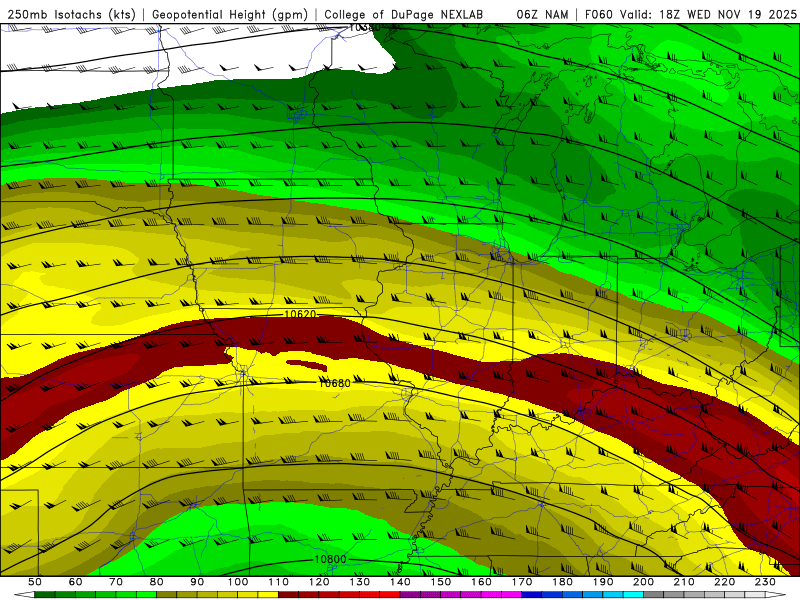
Task: Click the 190 value on the color scale
Action: pyautogui.click(x=603, y=582)
